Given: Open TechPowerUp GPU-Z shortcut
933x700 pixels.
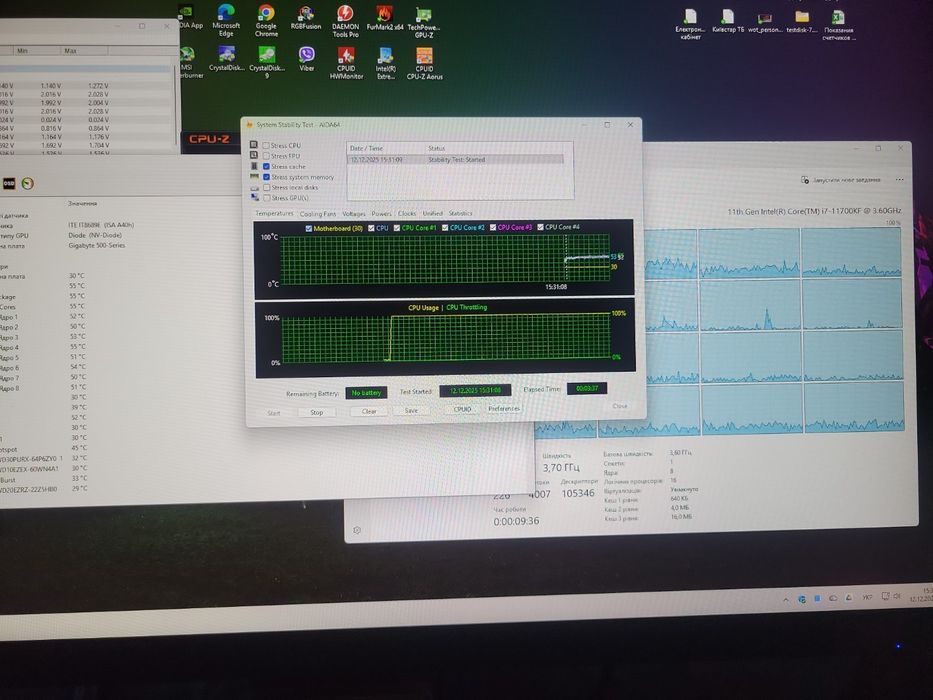Looking at the screenshot, I should pos(424,22).
